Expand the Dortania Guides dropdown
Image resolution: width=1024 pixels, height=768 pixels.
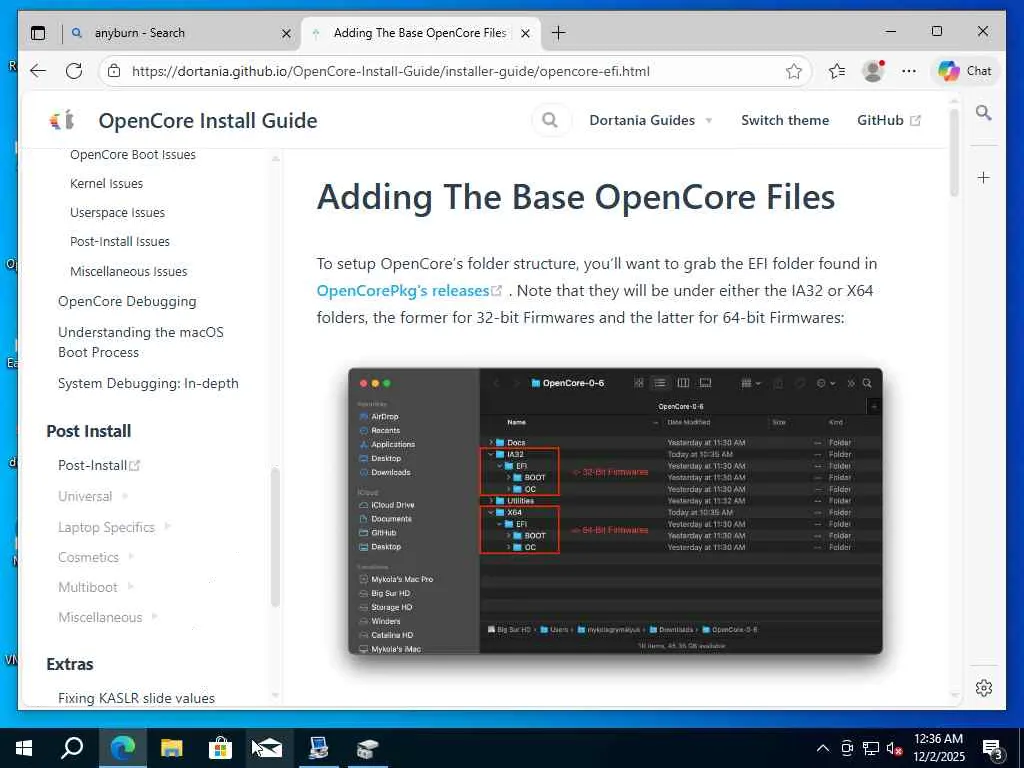point(650,120)
